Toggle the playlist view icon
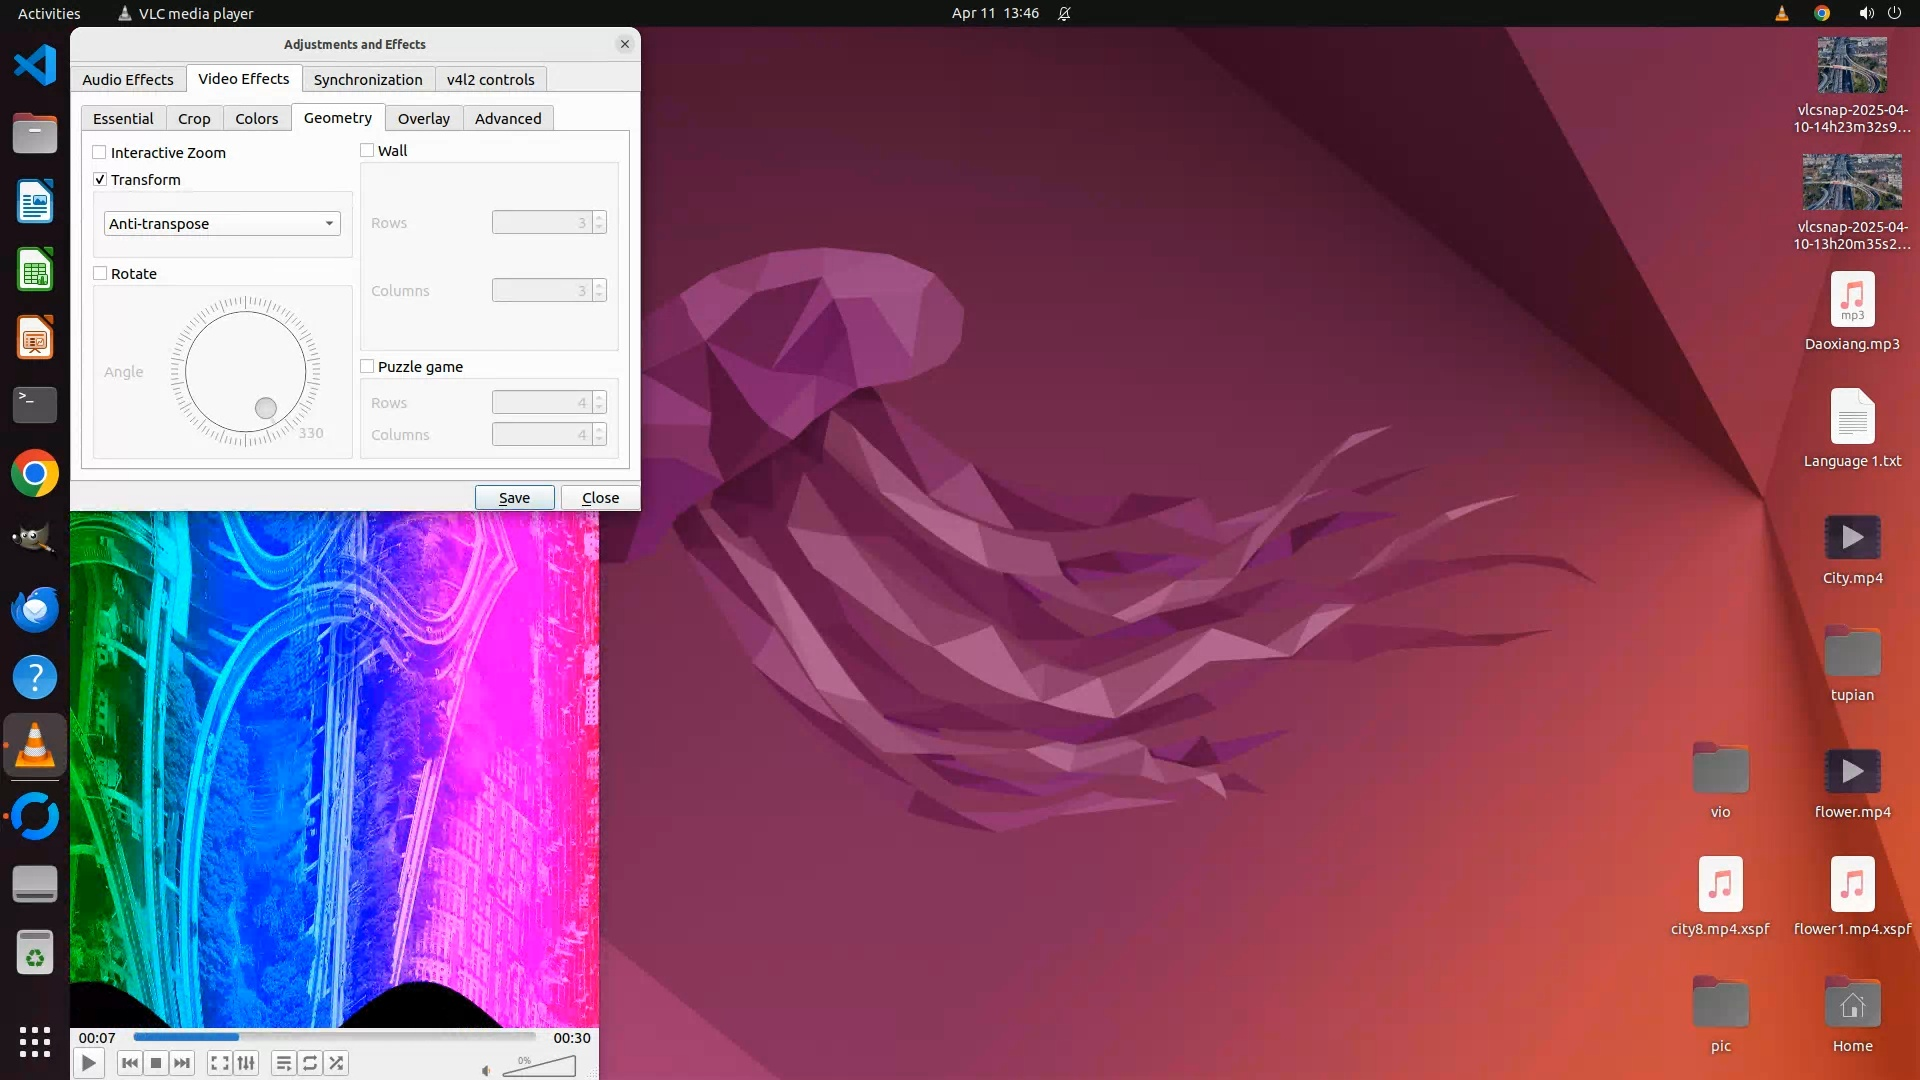The image size is (1920, 1080). click(x=283, y=1063)
